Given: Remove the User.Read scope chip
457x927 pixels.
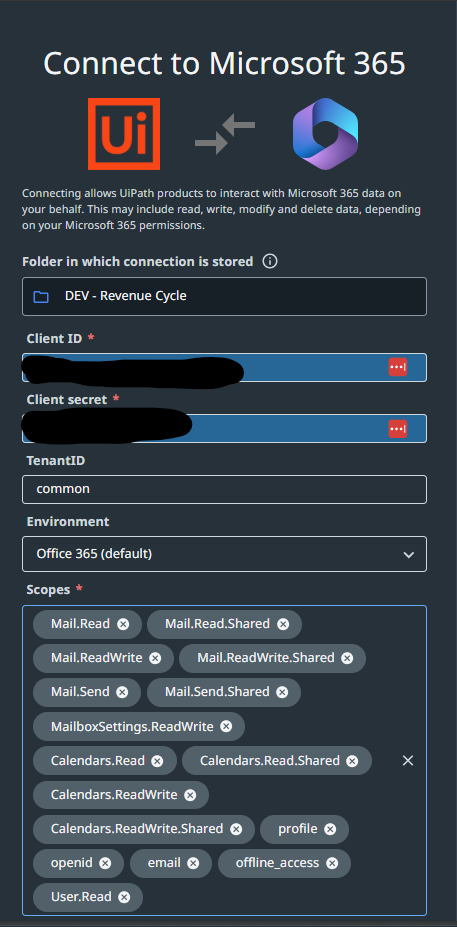Looking at the screenshot, I should [x=124, y=897].
